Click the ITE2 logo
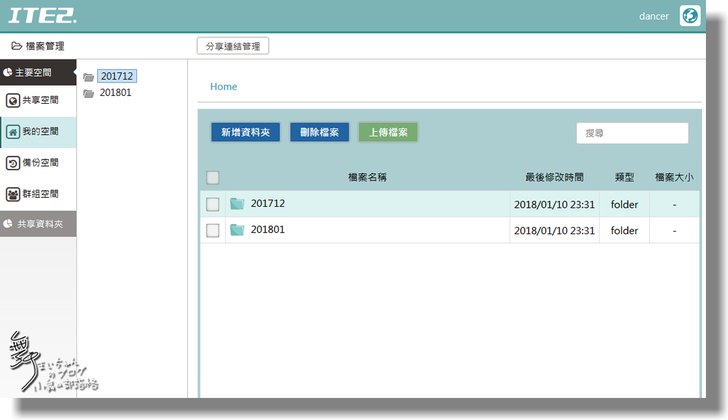 pos(41,16)
